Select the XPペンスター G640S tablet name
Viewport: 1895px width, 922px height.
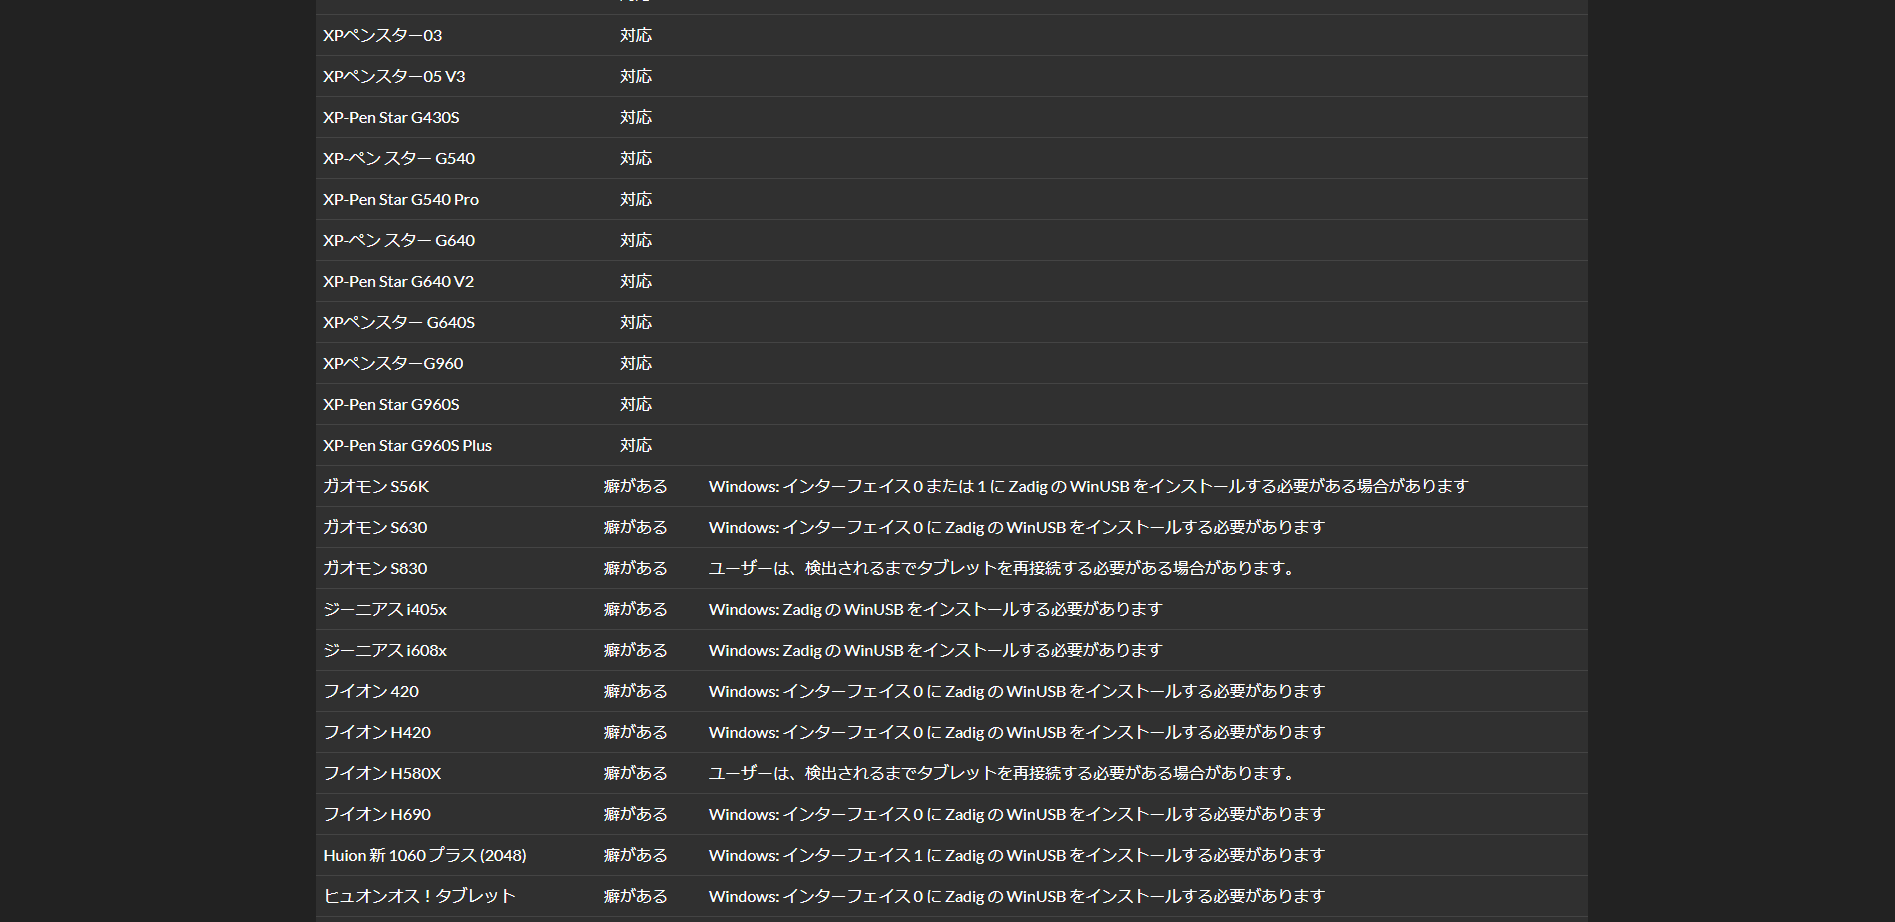pos(398,322)
